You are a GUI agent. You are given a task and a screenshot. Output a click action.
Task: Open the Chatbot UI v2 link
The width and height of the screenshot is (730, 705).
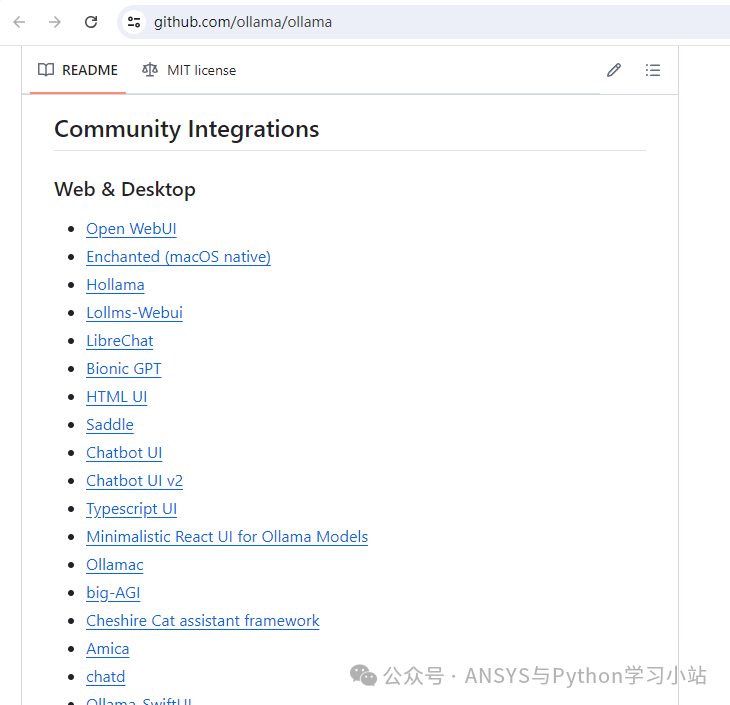click(135, 481)
